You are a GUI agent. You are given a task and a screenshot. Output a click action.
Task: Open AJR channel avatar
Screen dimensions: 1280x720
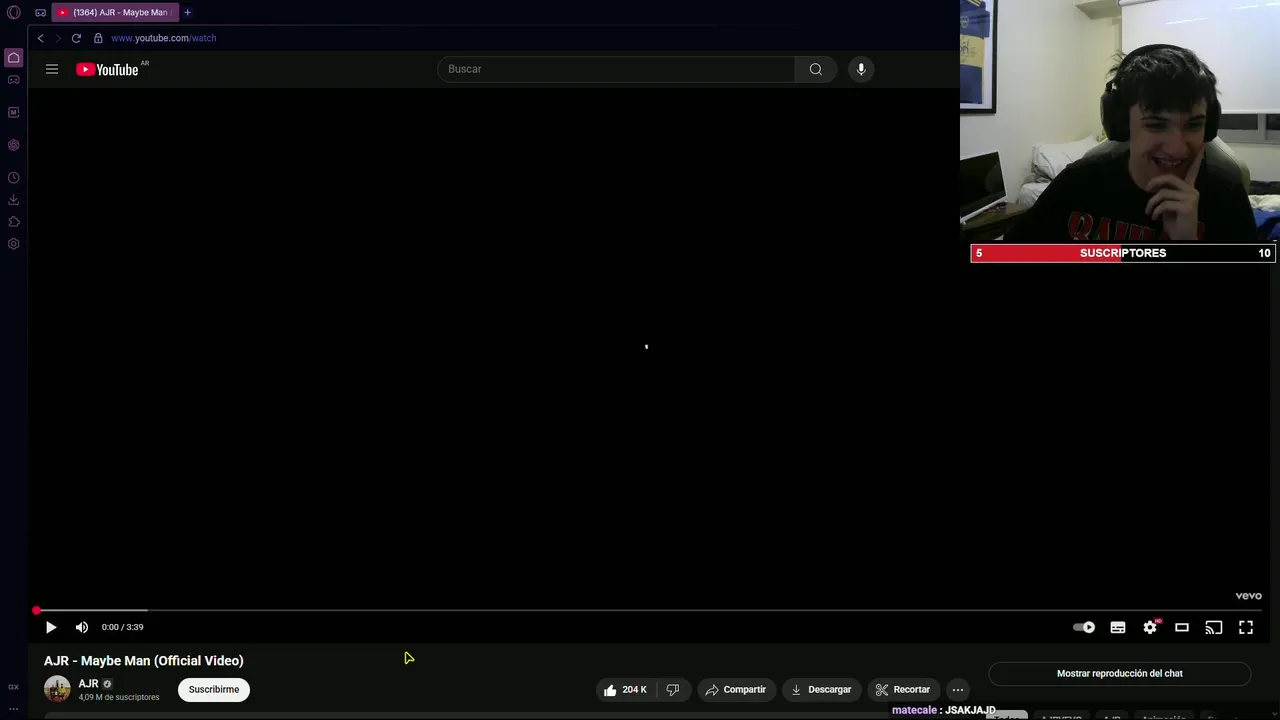tap(57, 689)
